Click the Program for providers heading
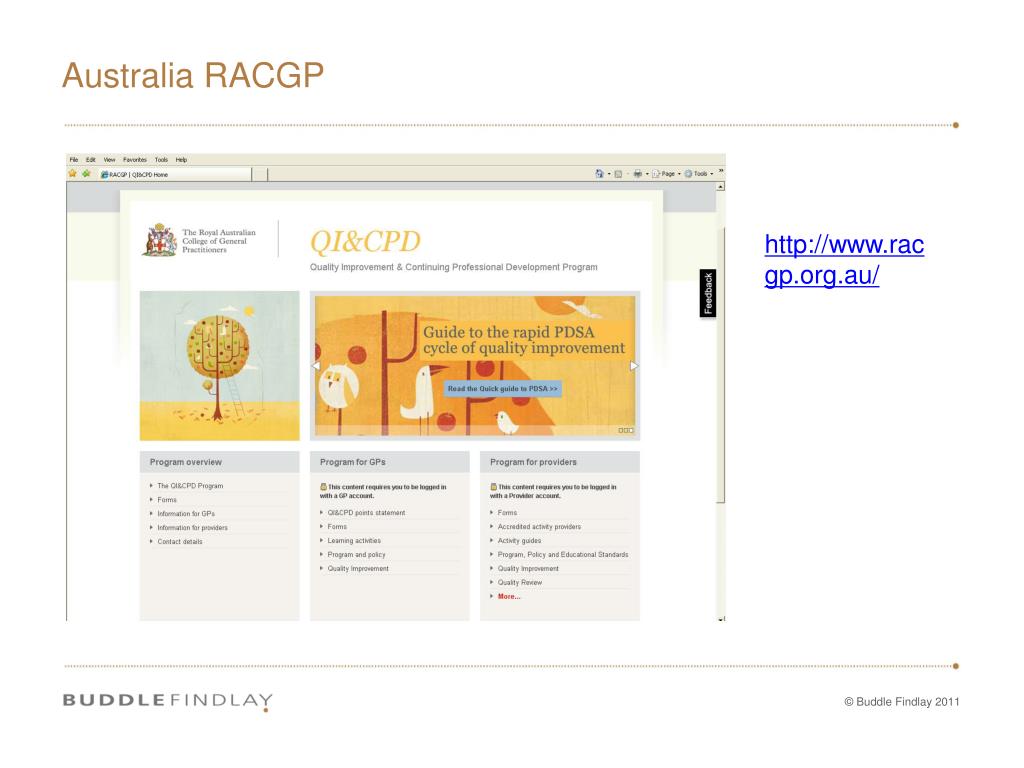The width and height of the screenshot is (1024, 768). 533,462
